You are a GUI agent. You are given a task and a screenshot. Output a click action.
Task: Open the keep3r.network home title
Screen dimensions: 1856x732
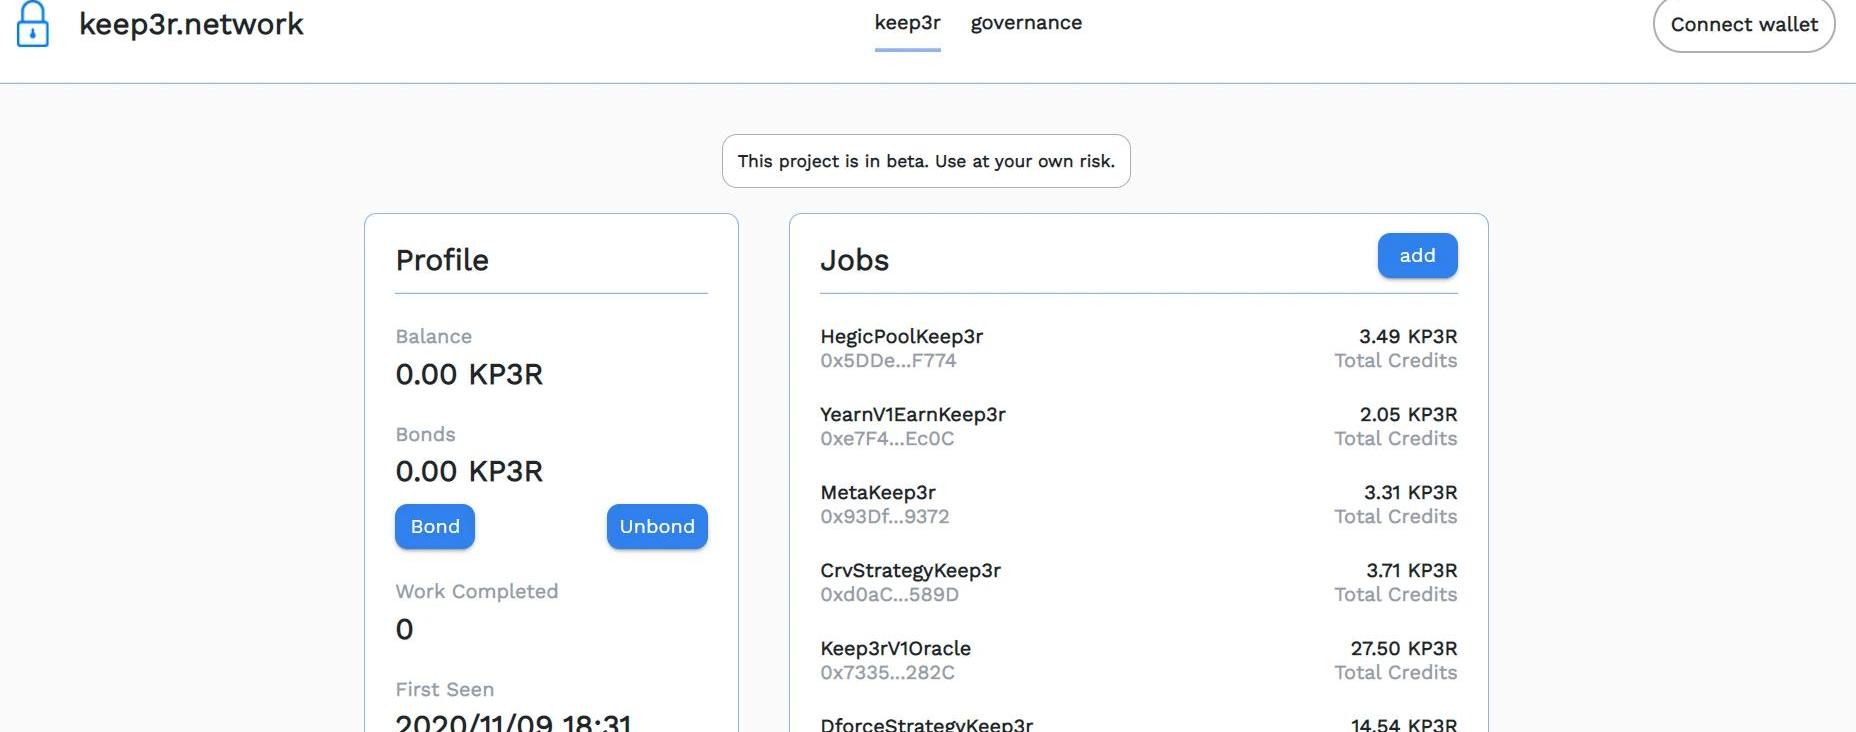click(191, 24)
